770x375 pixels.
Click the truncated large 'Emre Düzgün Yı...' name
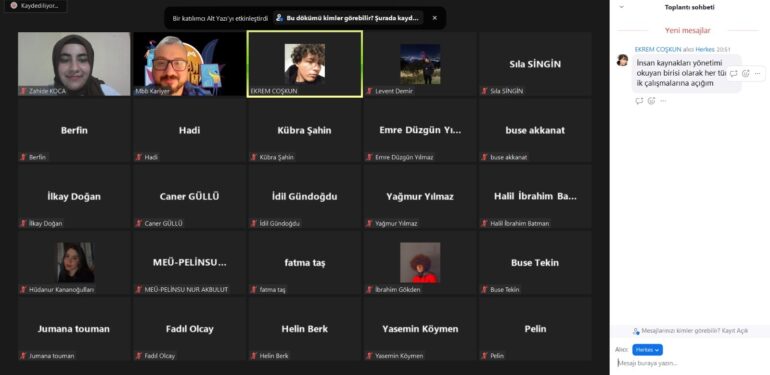(x=420, y=130)
